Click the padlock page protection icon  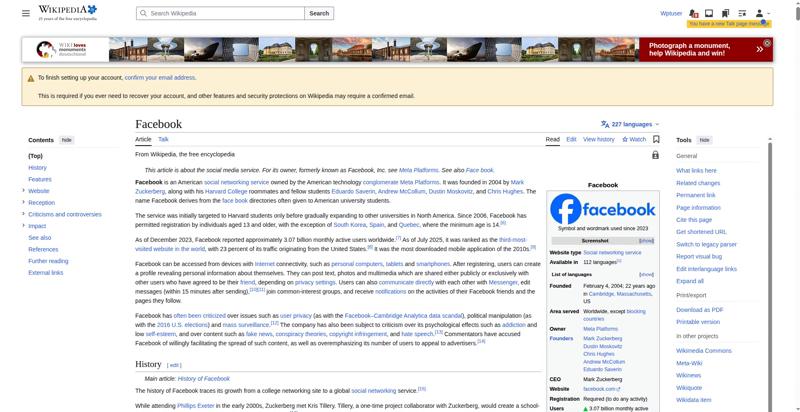(656, 155)
